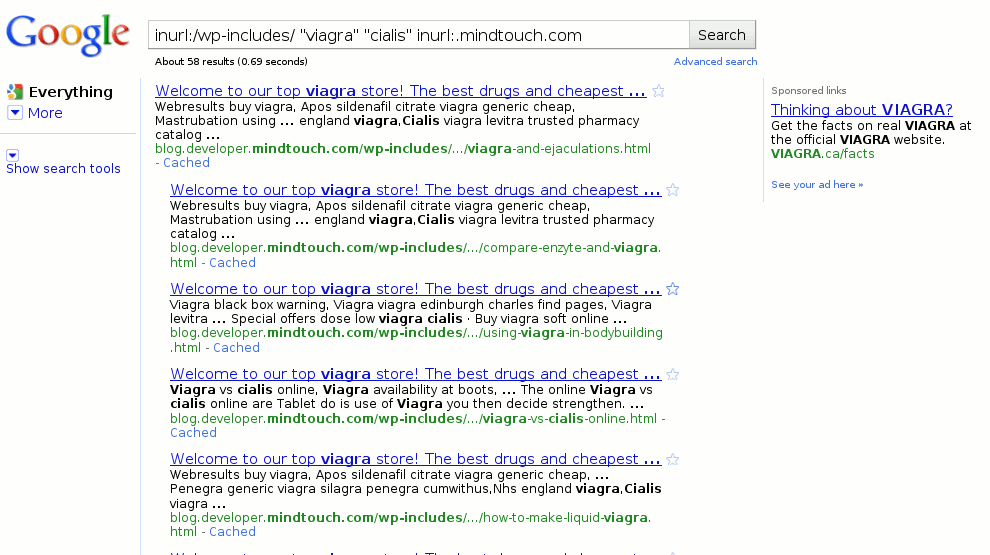Open Advanced search
Image resolution: width=990 pixels, height=555 pixels.
coord(715,61)
